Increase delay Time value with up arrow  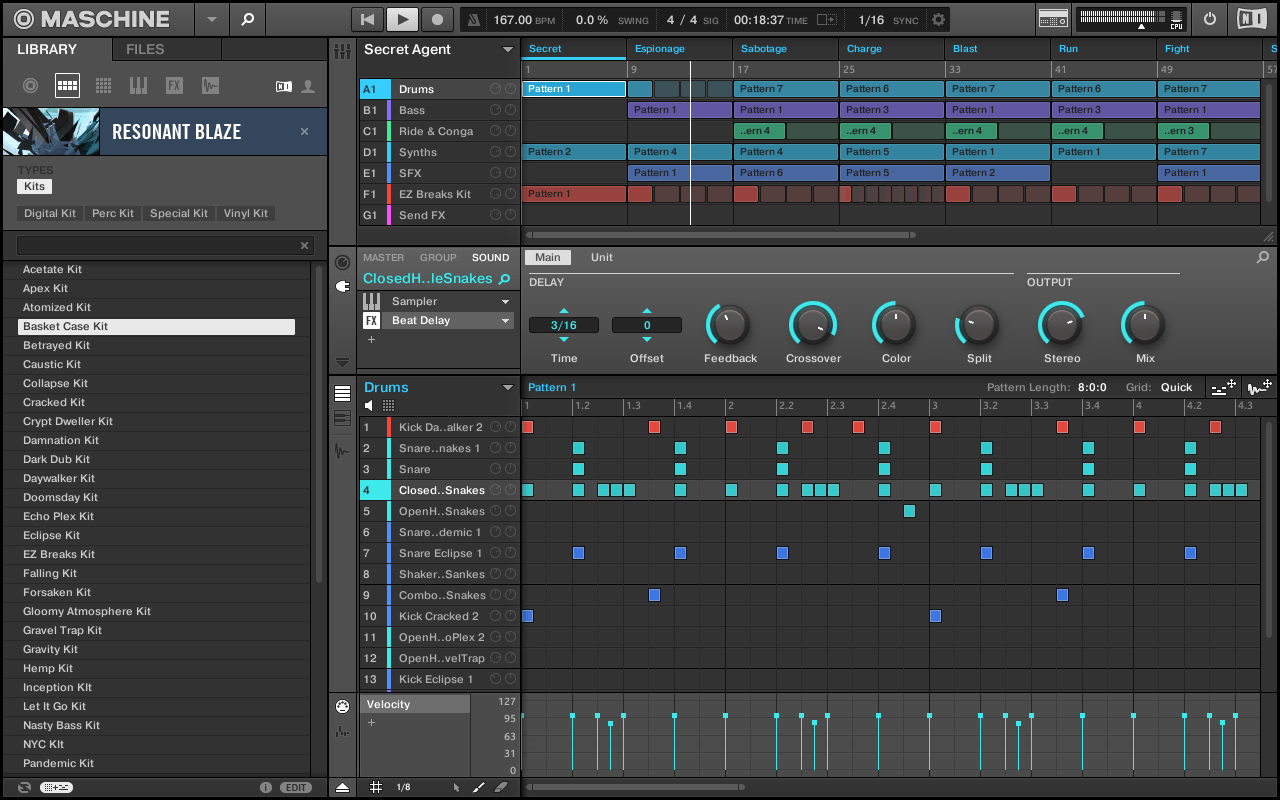pyautogui.click(x=564, y=311)
